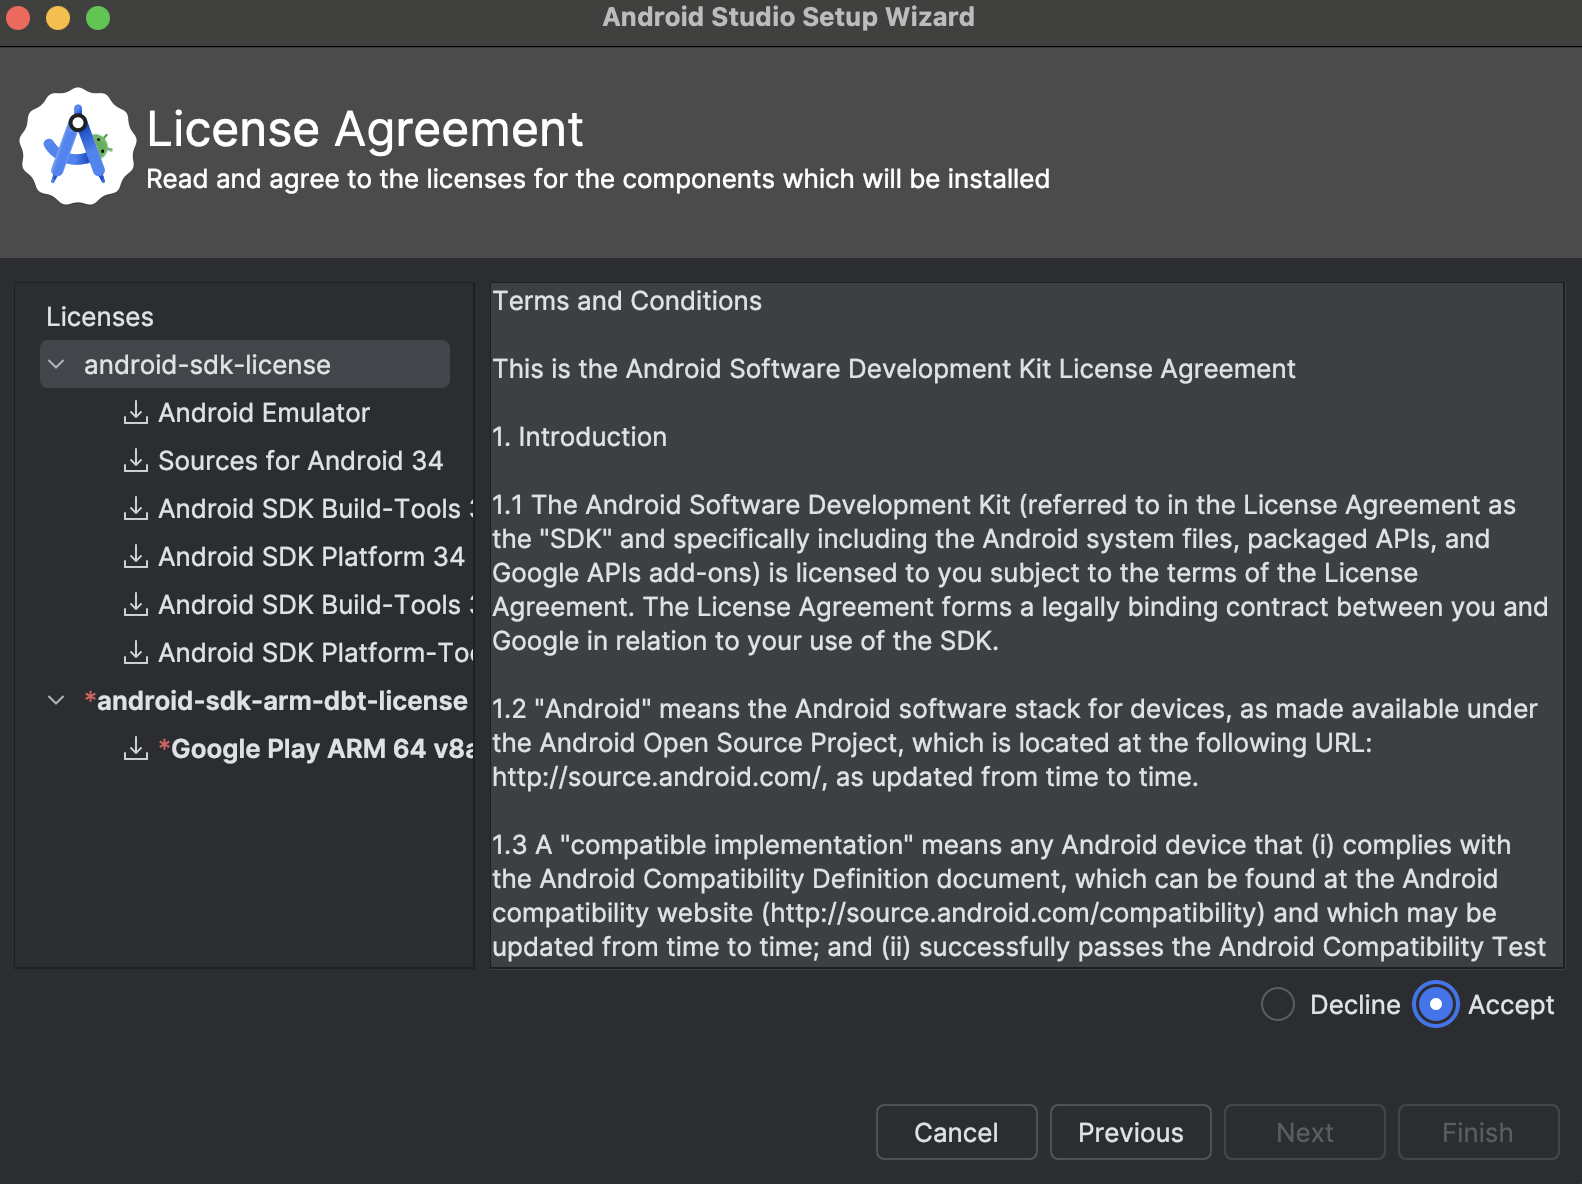
Task: Click the Cancel button
Action: click(x=956, y=1132)
